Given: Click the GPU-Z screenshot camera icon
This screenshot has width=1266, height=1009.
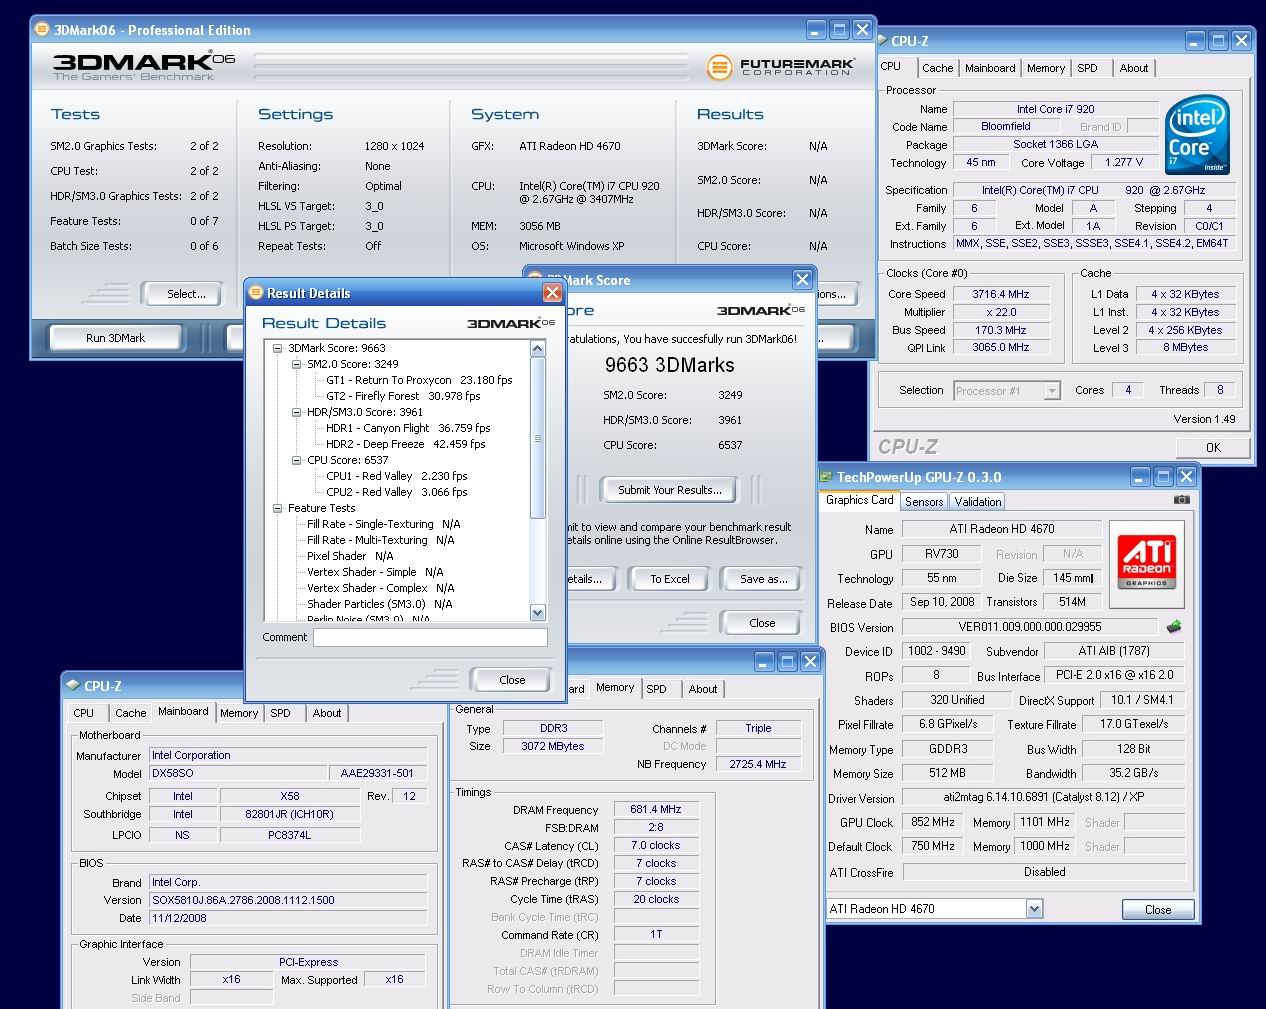Looking at the screenshot, I should (1181, 500).
